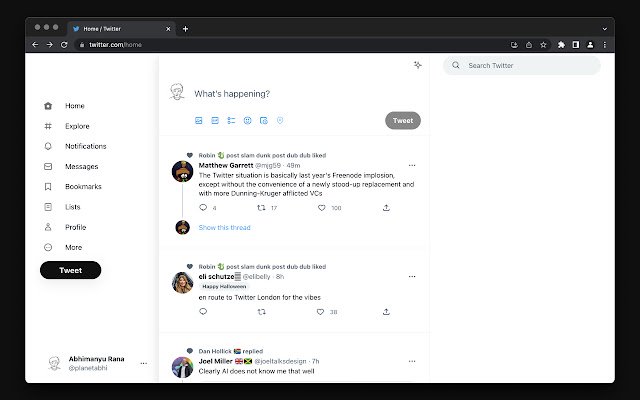This screenshot has width=640, height=400.
Task: Open the browser extensions puzzle icon
Action: tap(561, 45)
